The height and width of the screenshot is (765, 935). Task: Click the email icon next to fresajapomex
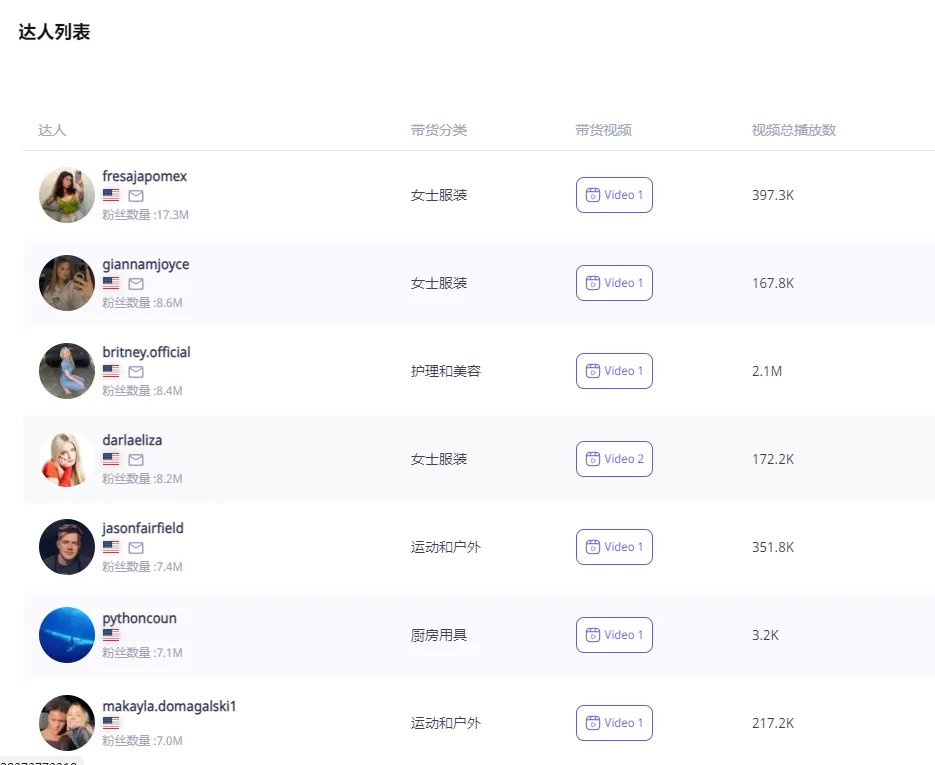coord(134,196)
